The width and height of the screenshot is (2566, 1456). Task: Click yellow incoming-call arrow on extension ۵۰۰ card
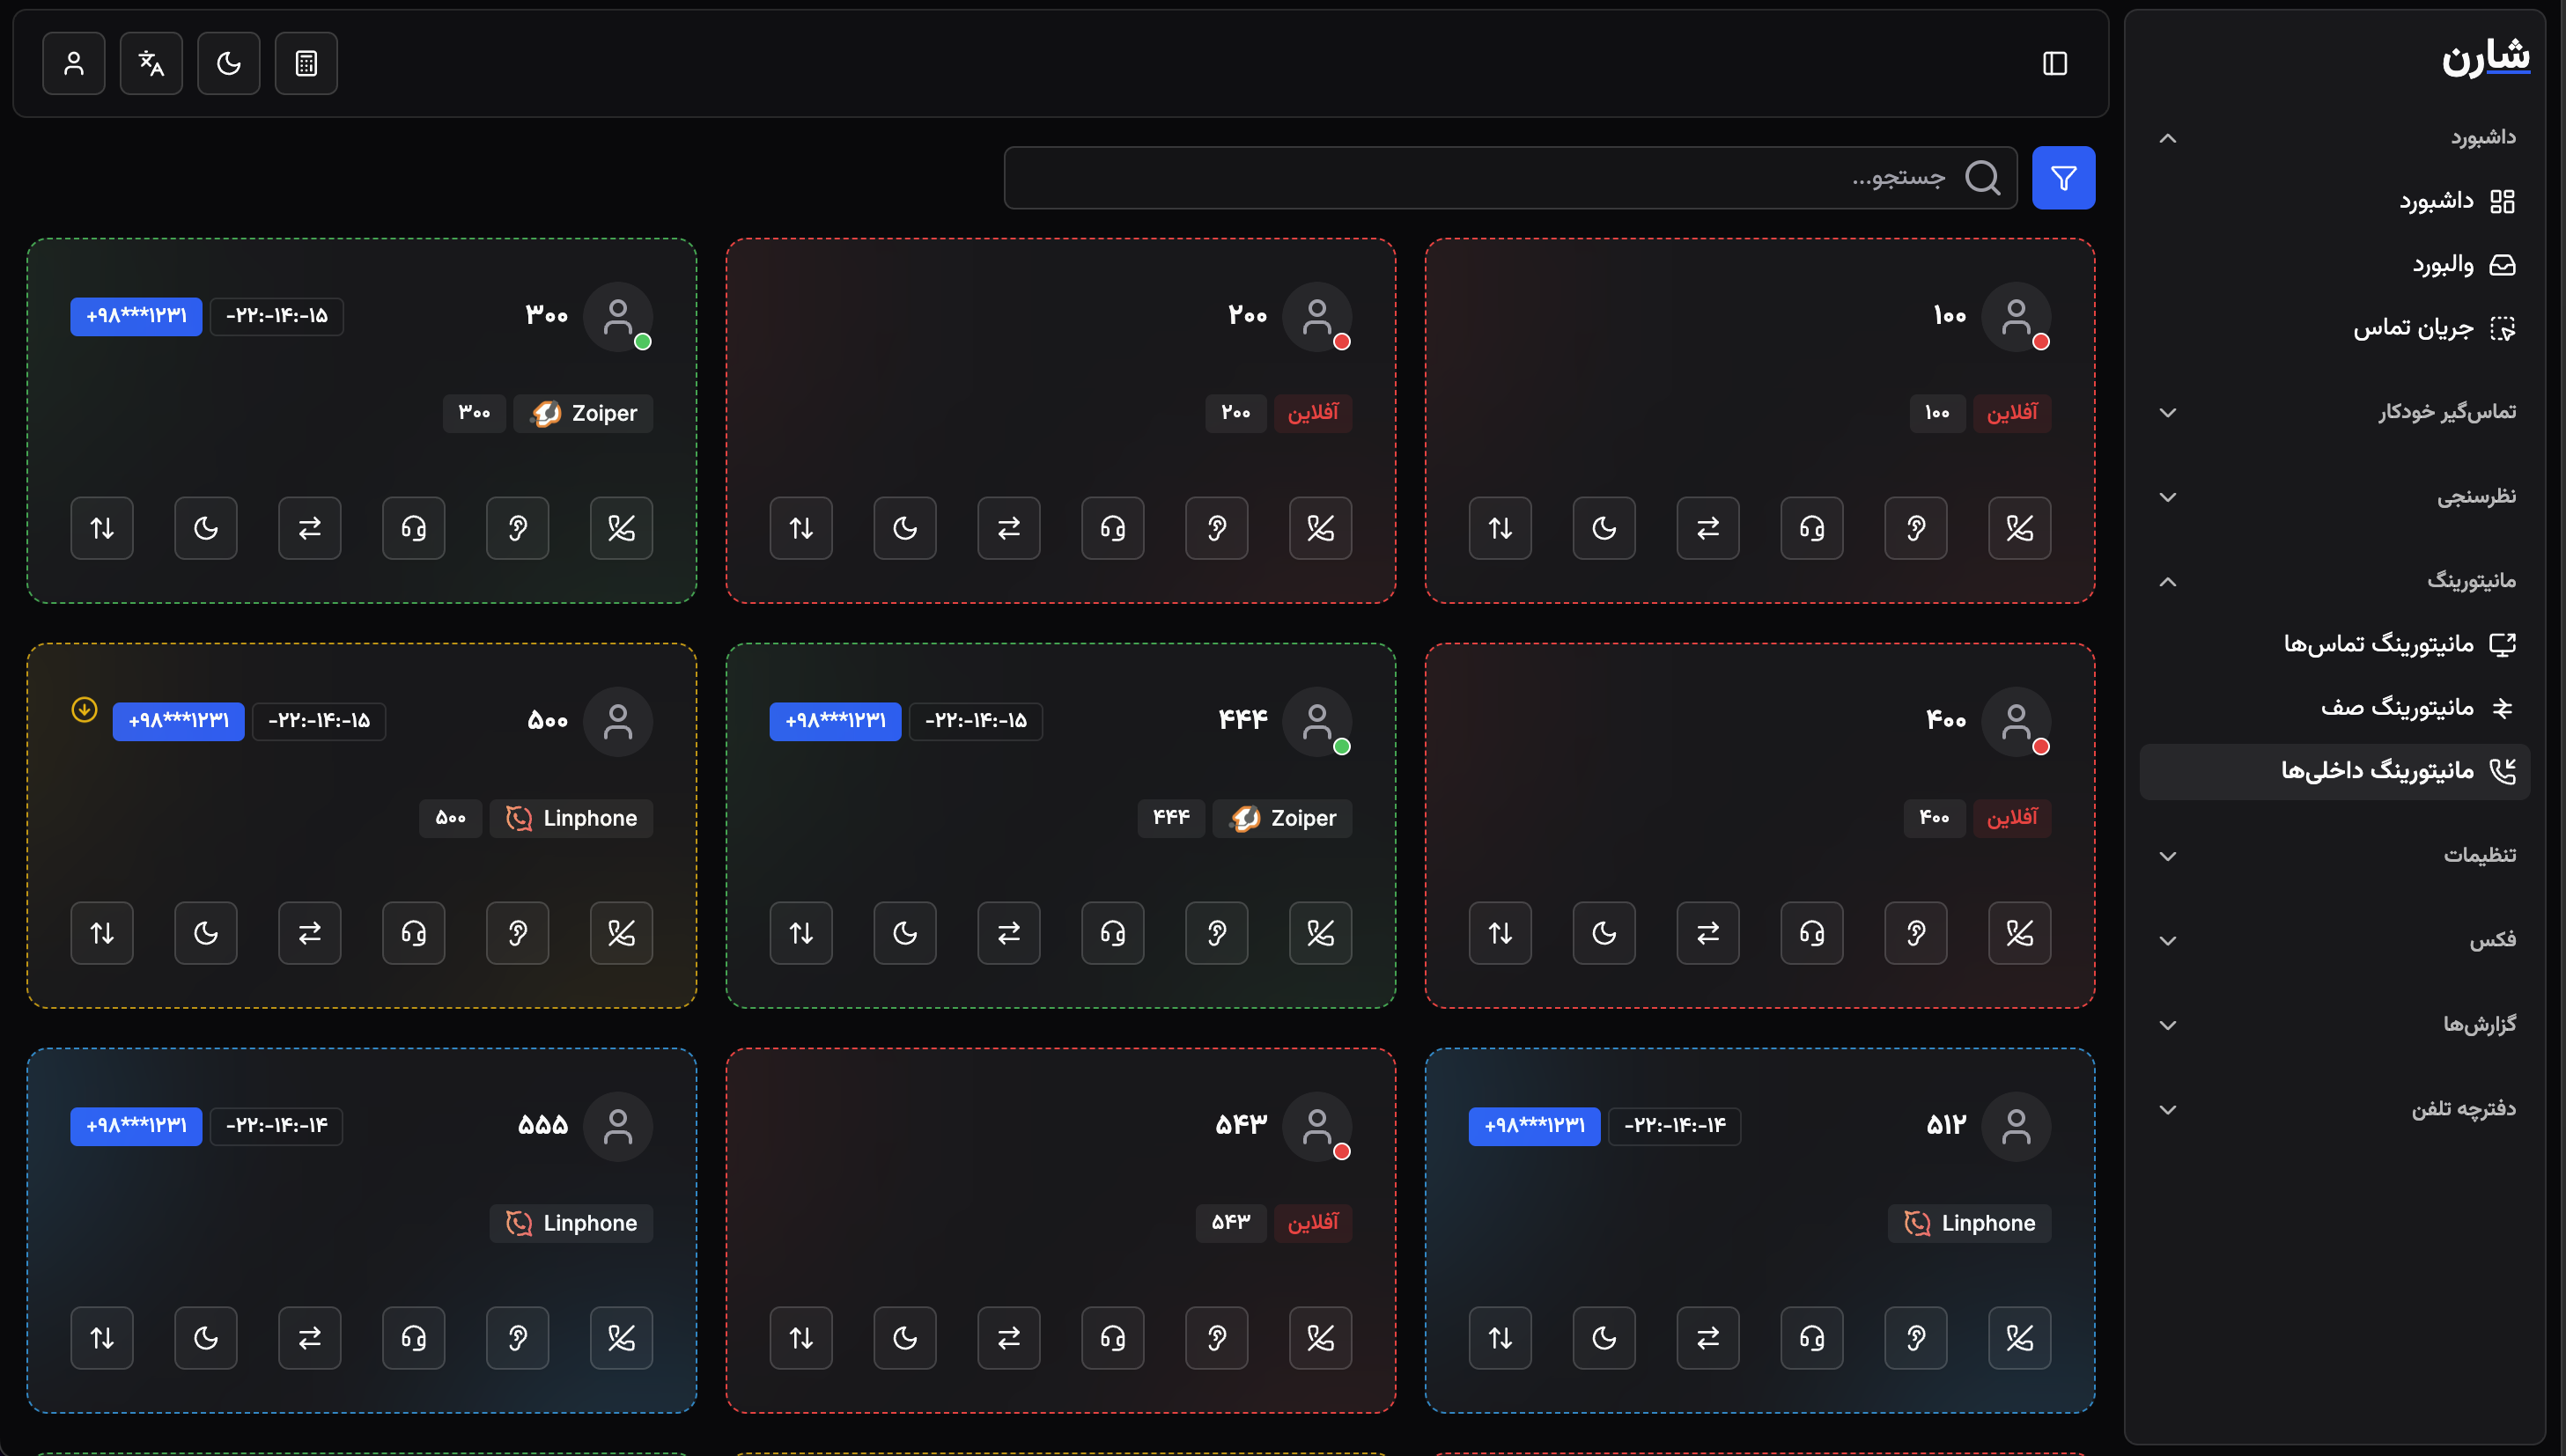[84, 710]
